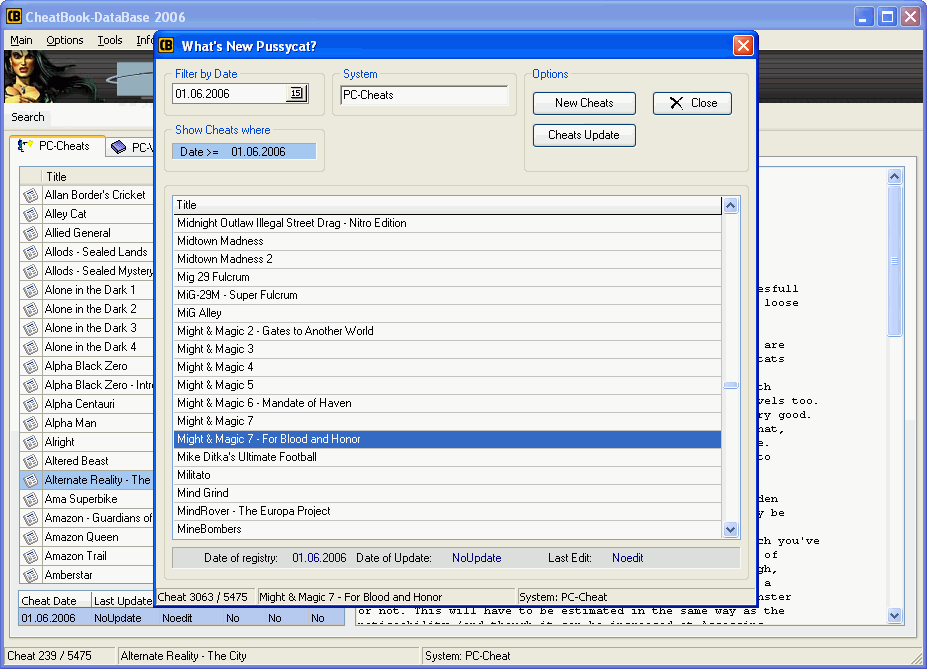Image resolution: width=927 pixels, height=669 pixels.
Task: Open the date picker calendar icon
Action: click(x=296, y=94)
